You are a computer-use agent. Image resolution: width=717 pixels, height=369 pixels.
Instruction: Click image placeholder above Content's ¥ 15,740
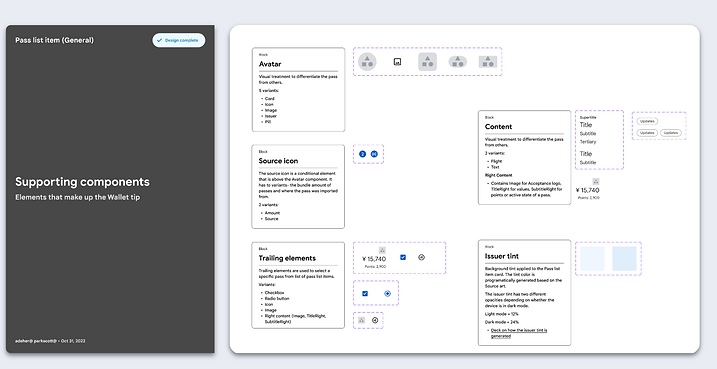596,182
